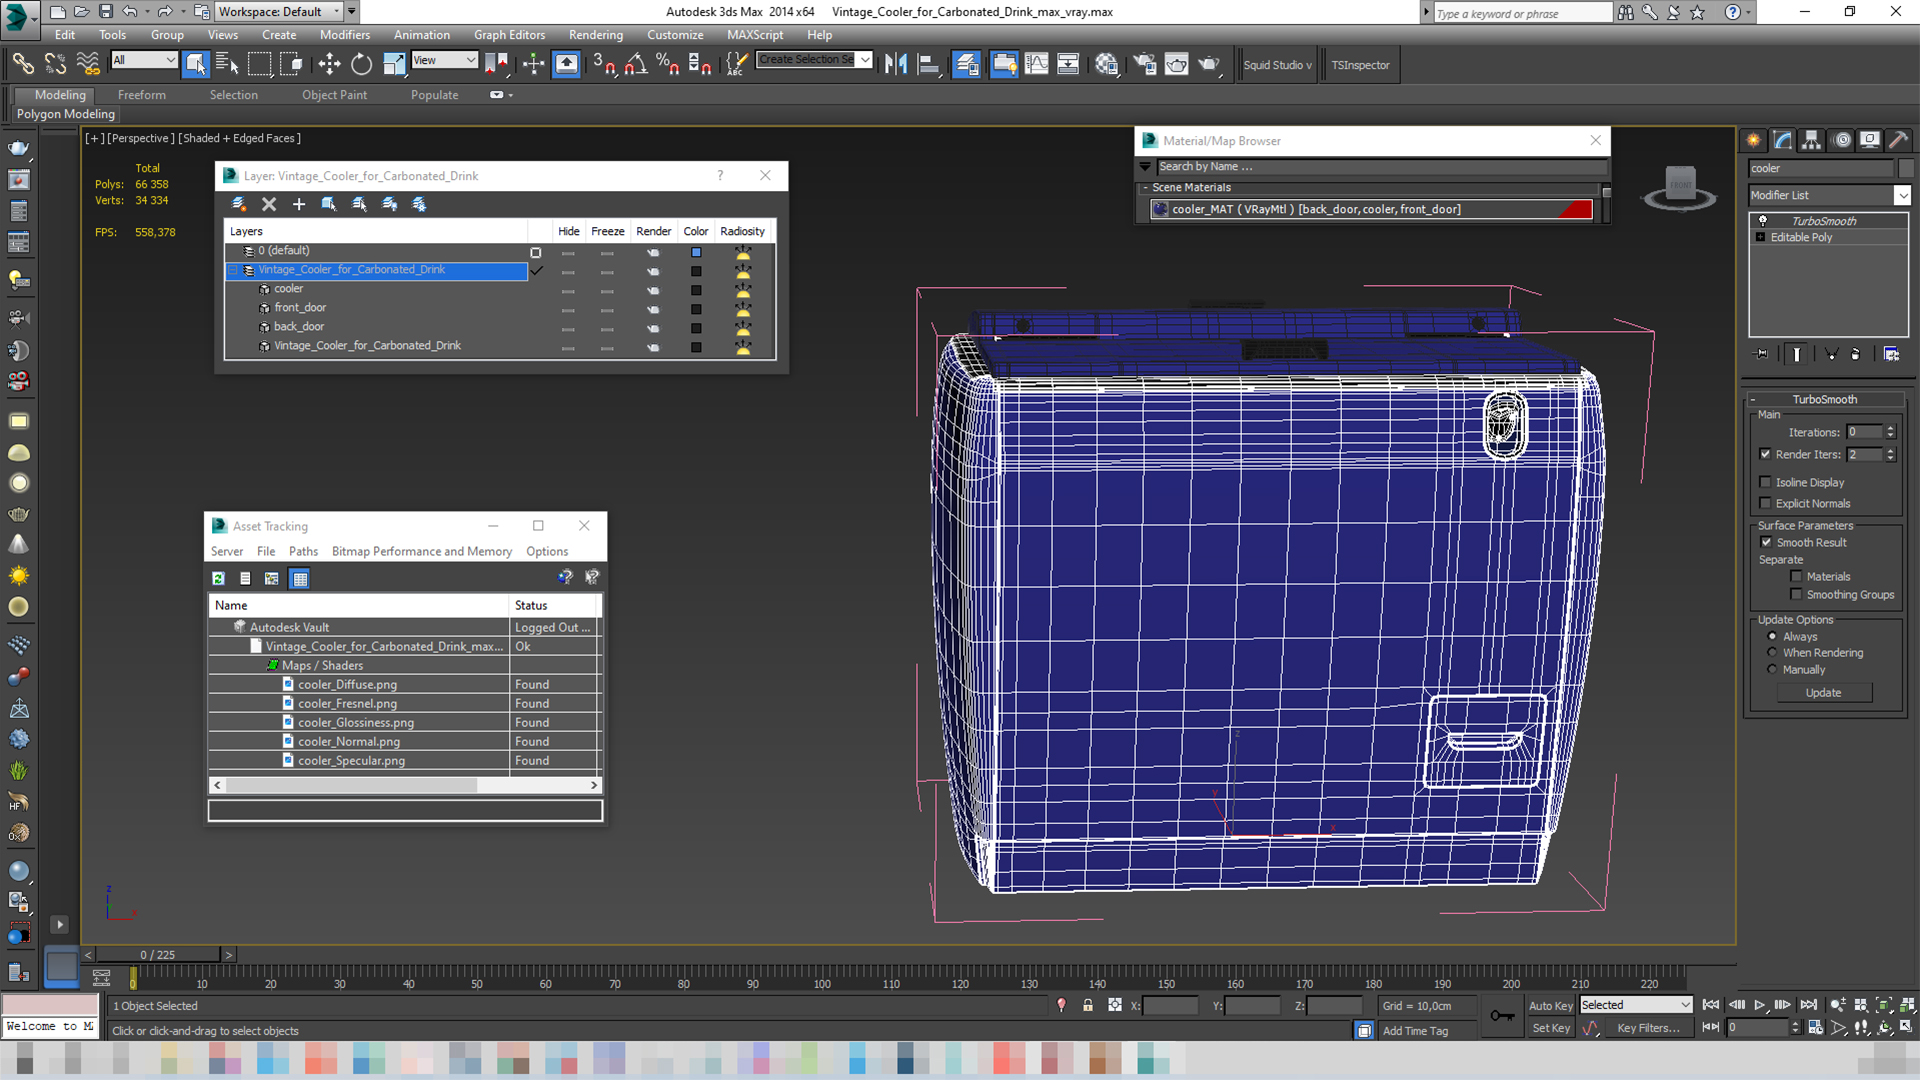Click the Auto Key button
The width and height of the screenshot is (1920, 1080).
tap(1551, 1006)
